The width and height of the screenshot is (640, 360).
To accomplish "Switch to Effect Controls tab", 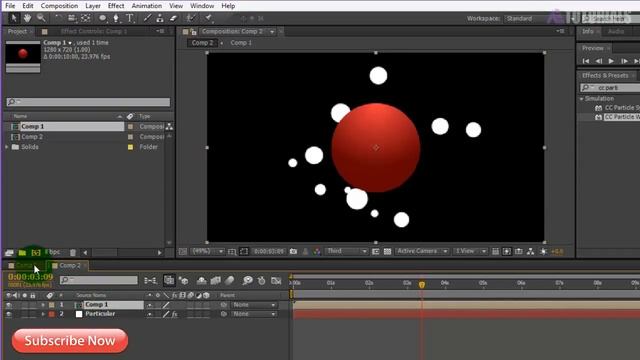I will tap(93, 31).
